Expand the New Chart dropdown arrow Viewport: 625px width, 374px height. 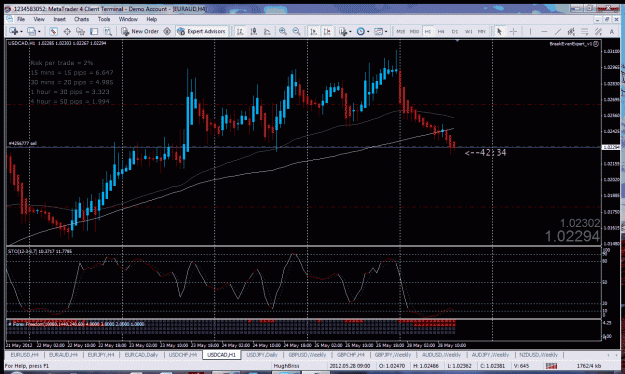(21, 31)
